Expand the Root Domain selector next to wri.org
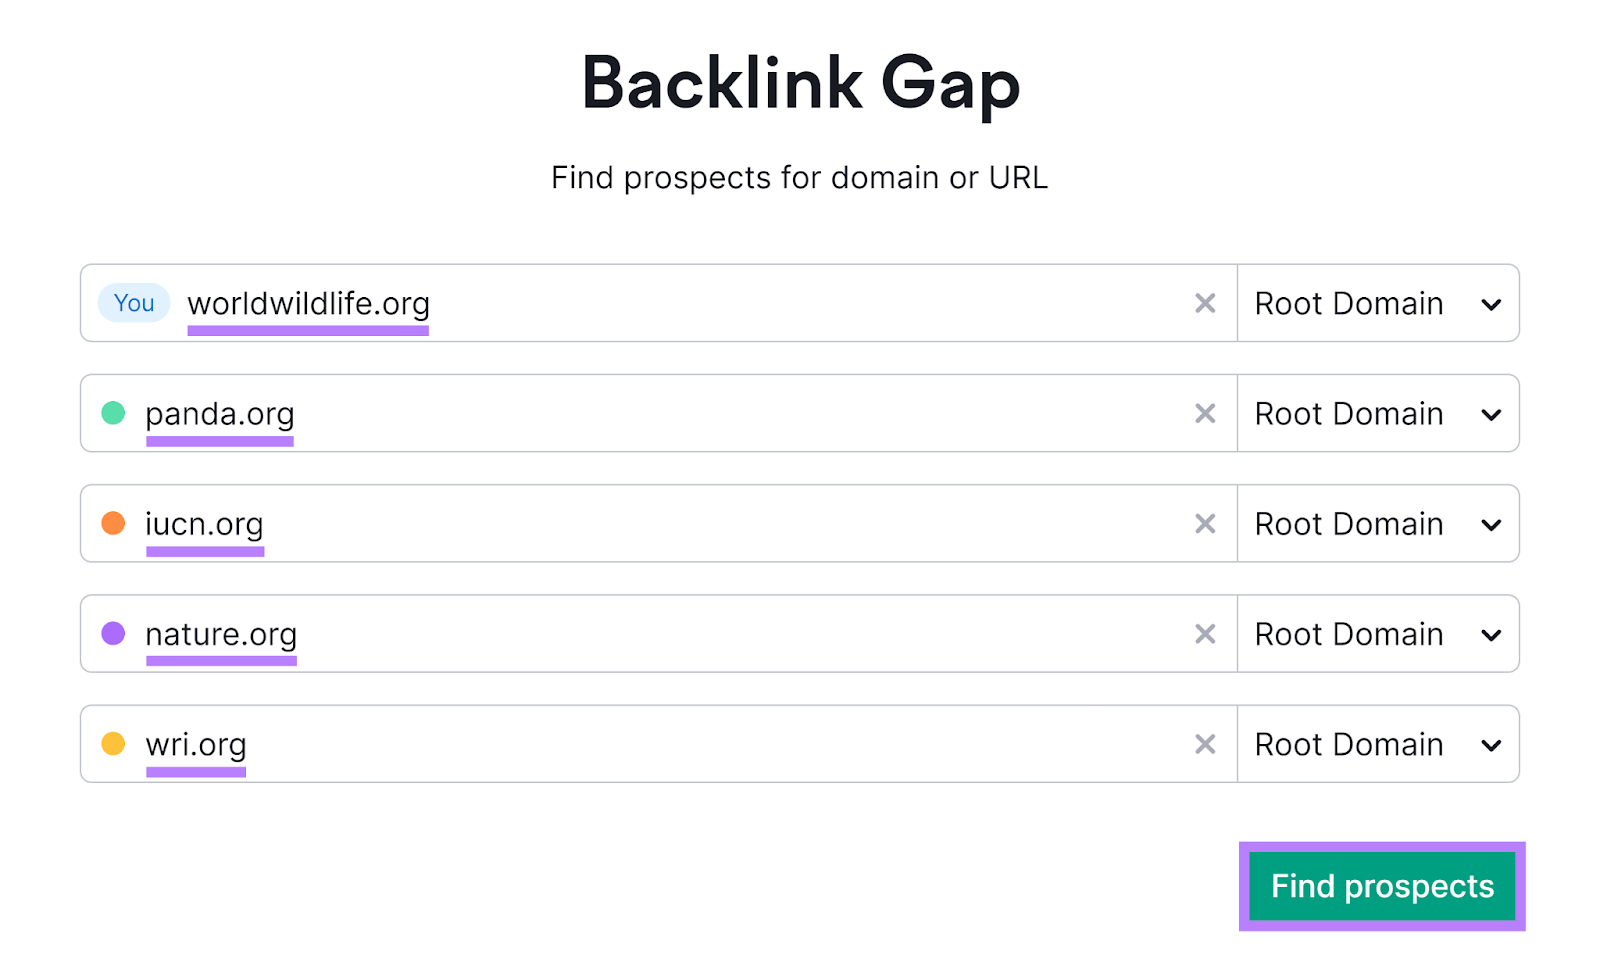The width and height of the screenshot is (1600, 980). coord(1378,743)
